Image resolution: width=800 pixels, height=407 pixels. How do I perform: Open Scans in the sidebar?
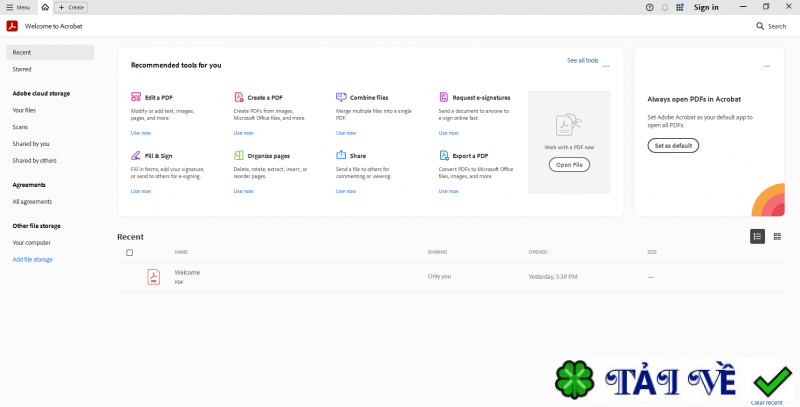click(x=20, y=127)
